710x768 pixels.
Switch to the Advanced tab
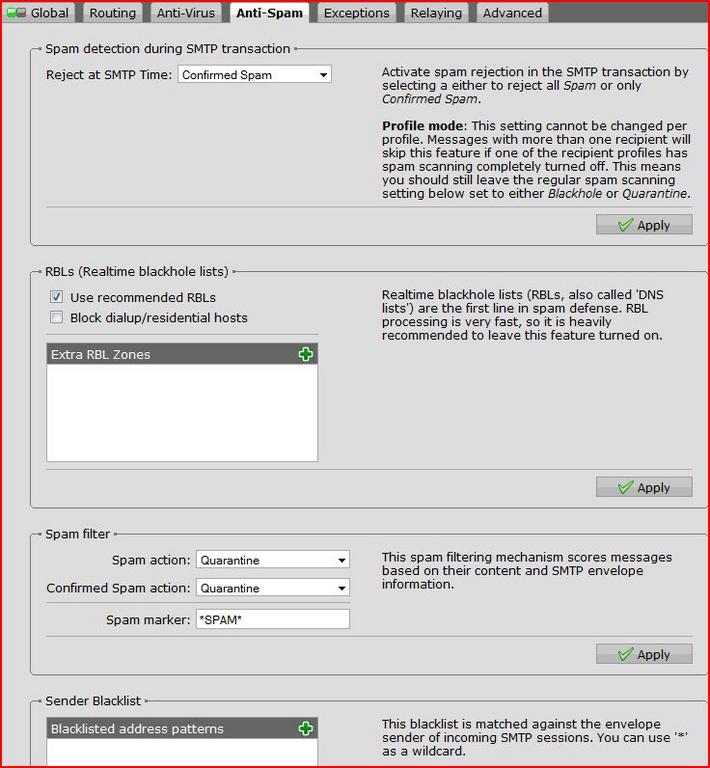pos(512,13)
